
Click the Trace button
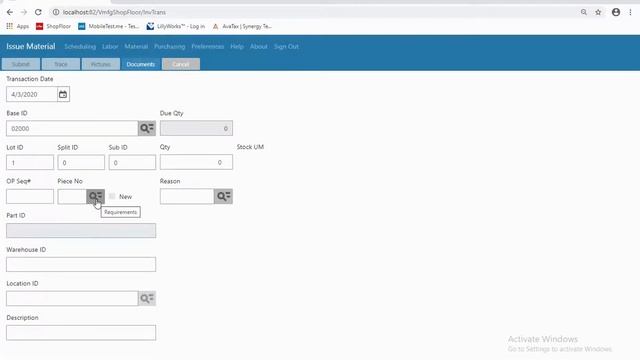click(x=61, y=64)
